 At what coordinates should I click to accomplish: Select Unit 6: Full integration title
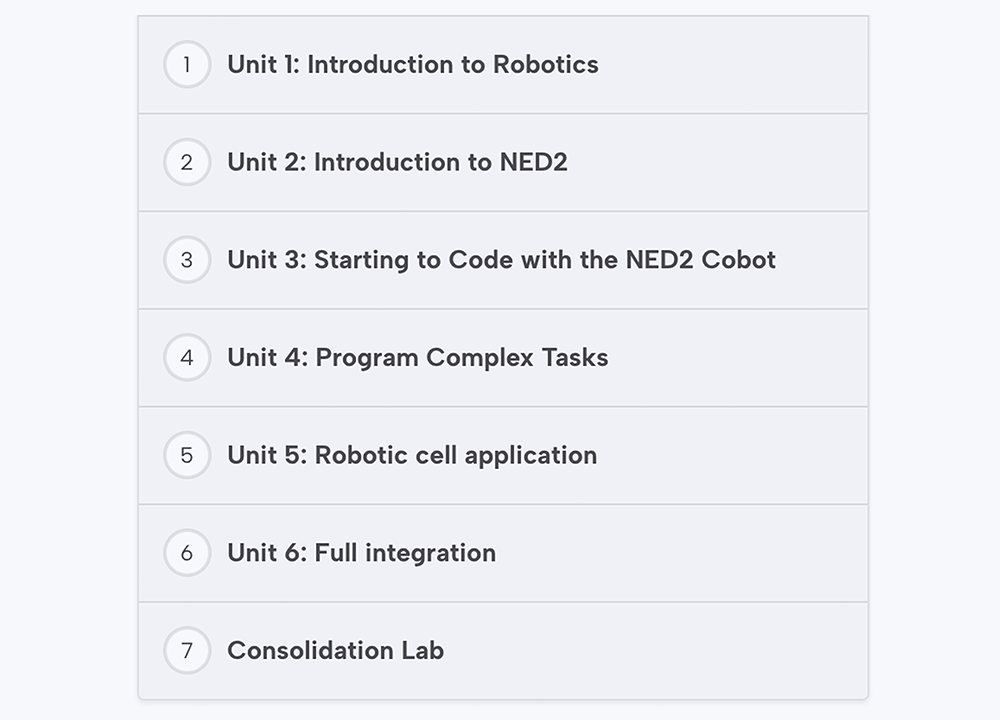pyautogui.click(x=362, y=553)
